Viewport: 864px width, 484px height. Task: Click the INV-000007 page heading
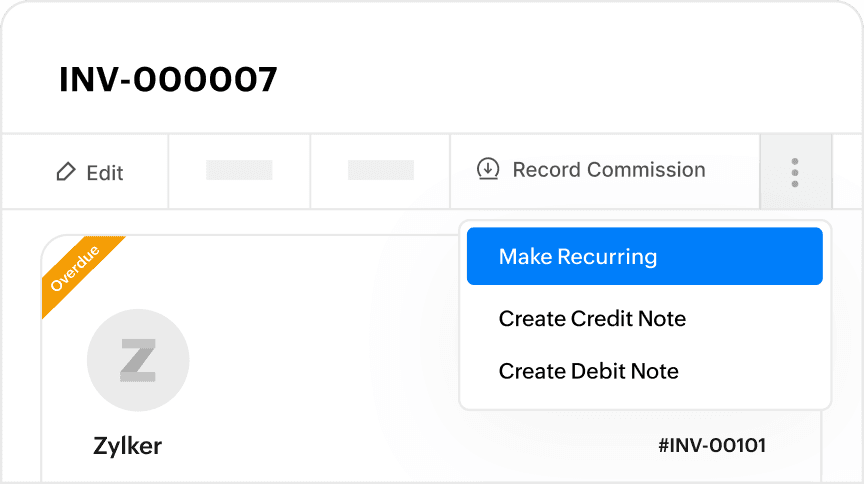click(x=168, y=80)
